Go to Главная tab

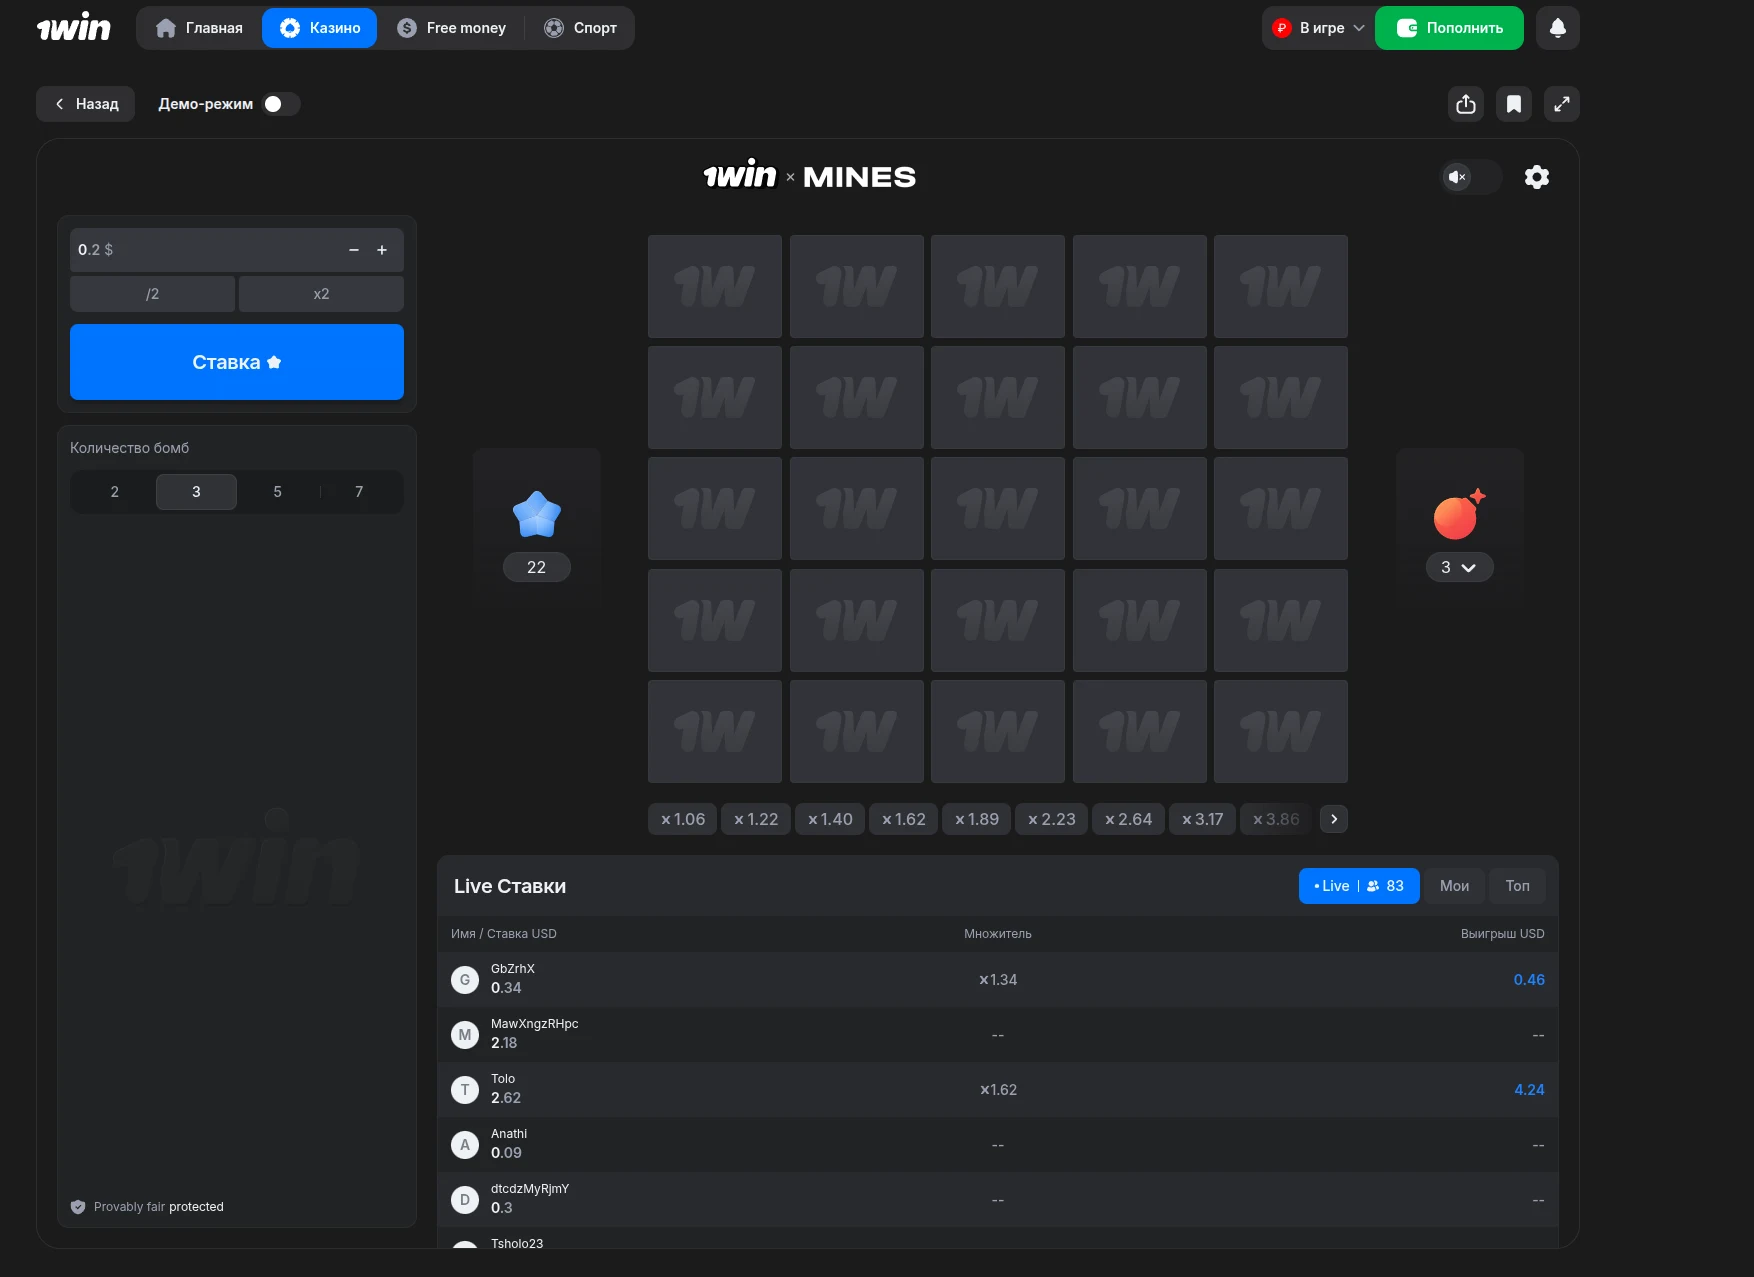200,28
